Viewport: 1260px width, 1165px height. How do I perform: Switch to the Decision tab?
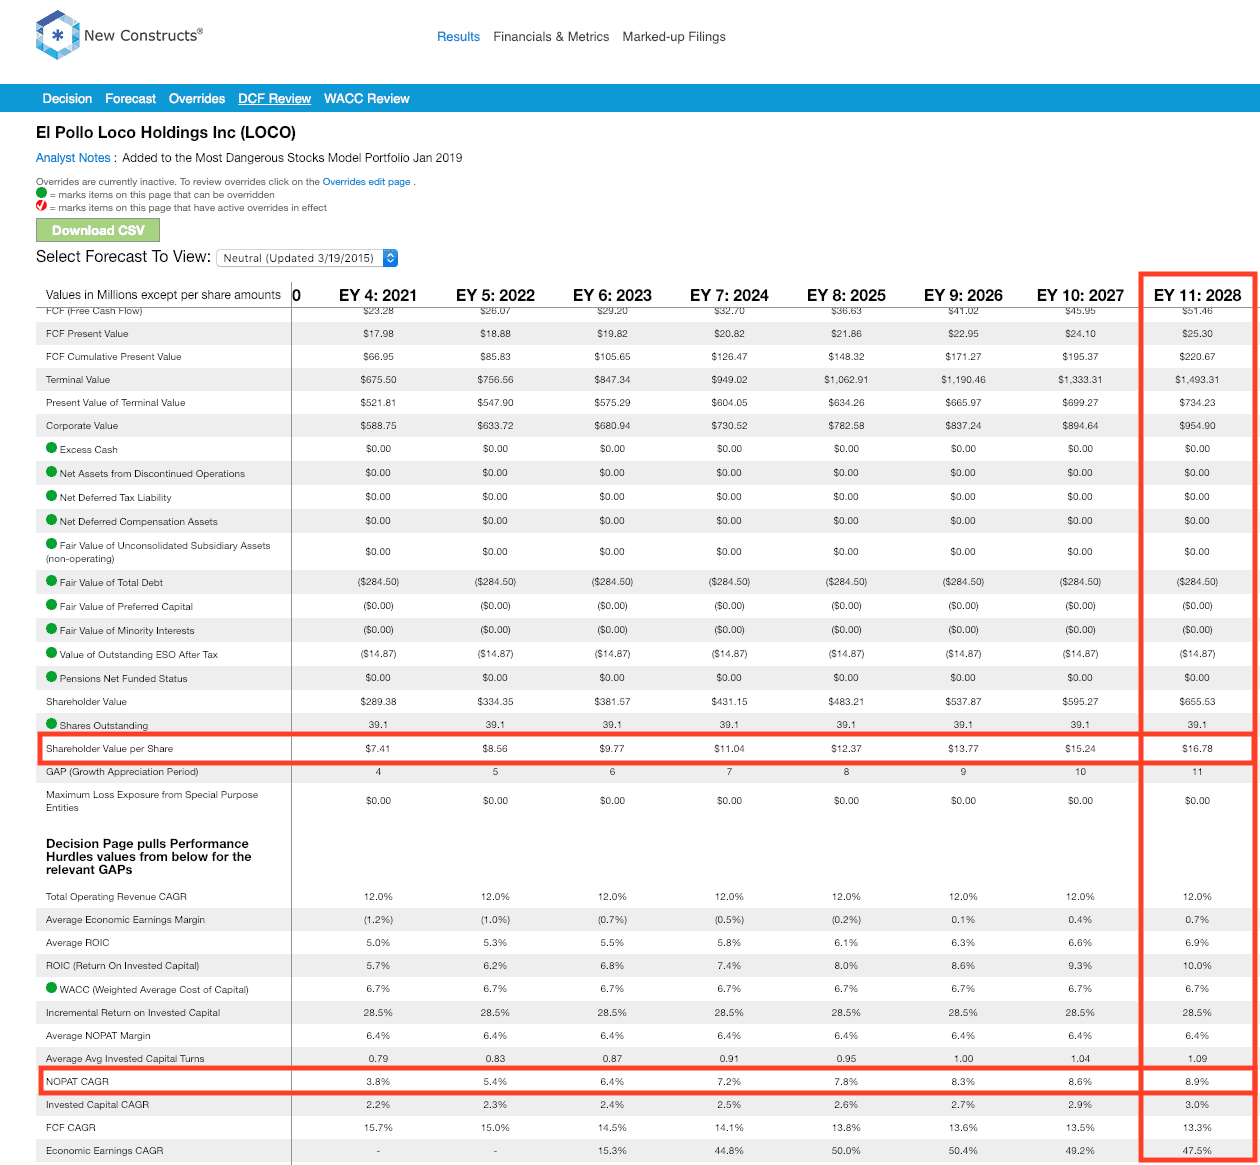pos(67,99)
